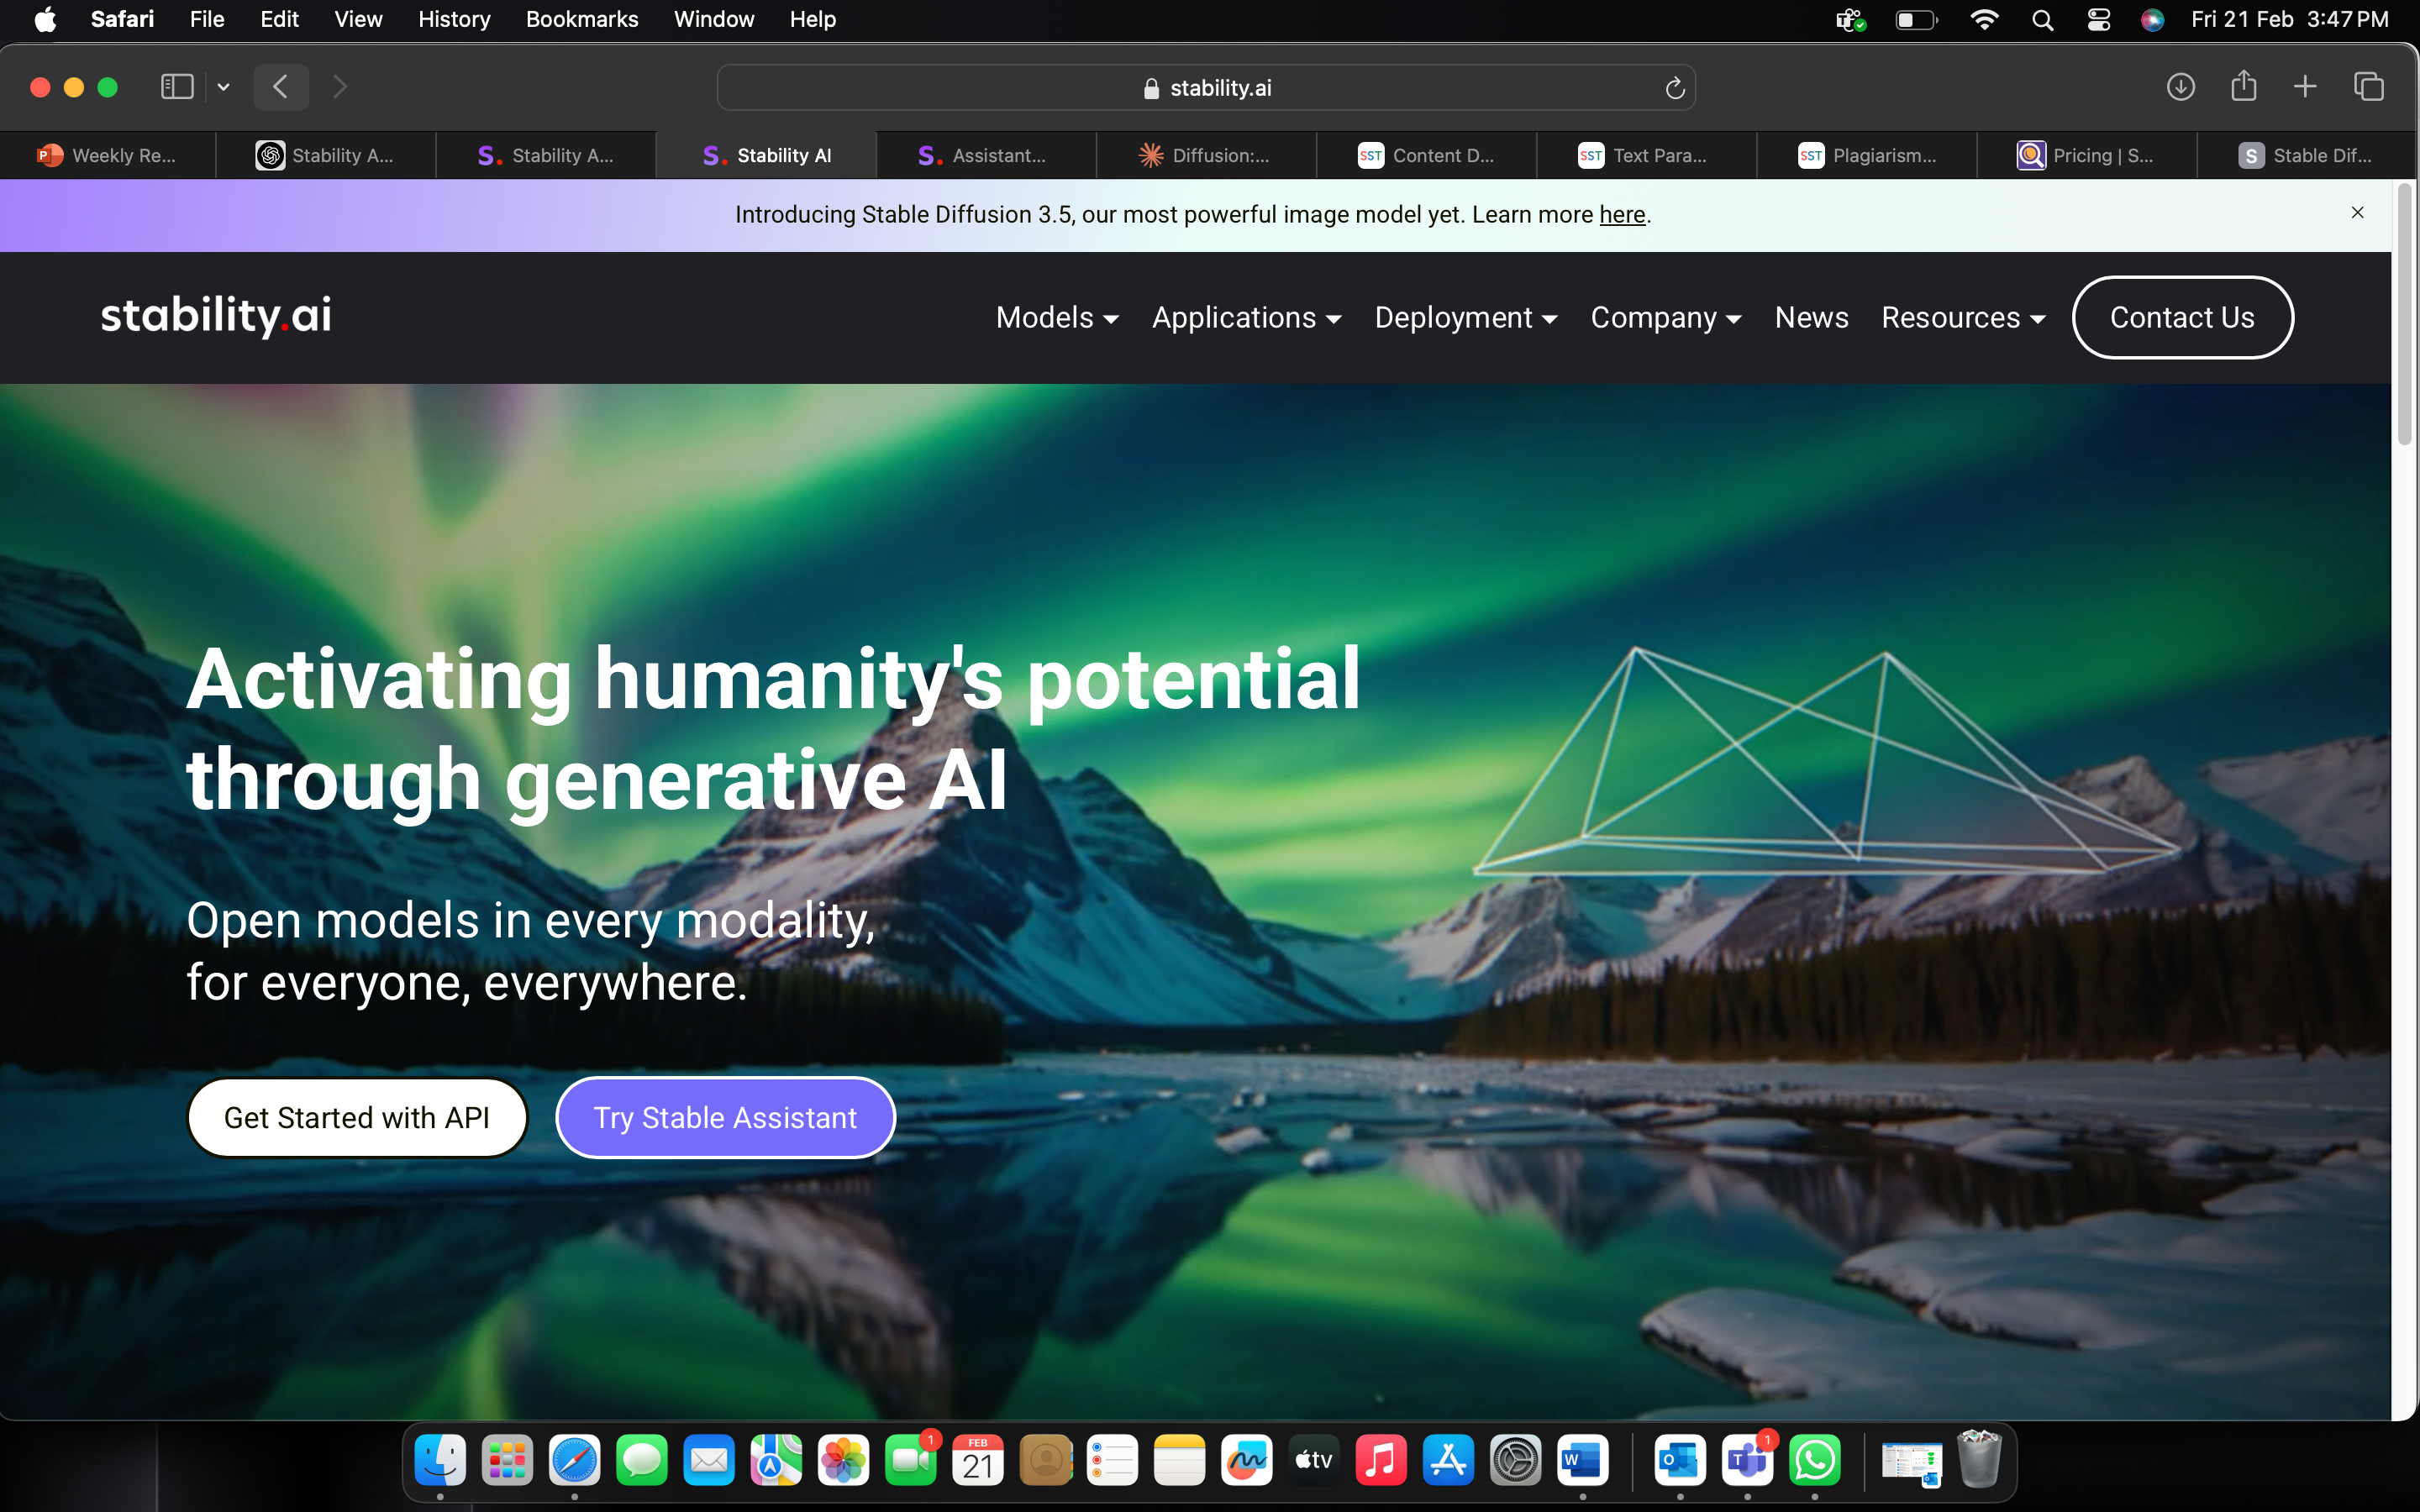This screenshot has height=1512, width=2420.
Task: Click the Wi-Fi status icon
Action: 1984,20
